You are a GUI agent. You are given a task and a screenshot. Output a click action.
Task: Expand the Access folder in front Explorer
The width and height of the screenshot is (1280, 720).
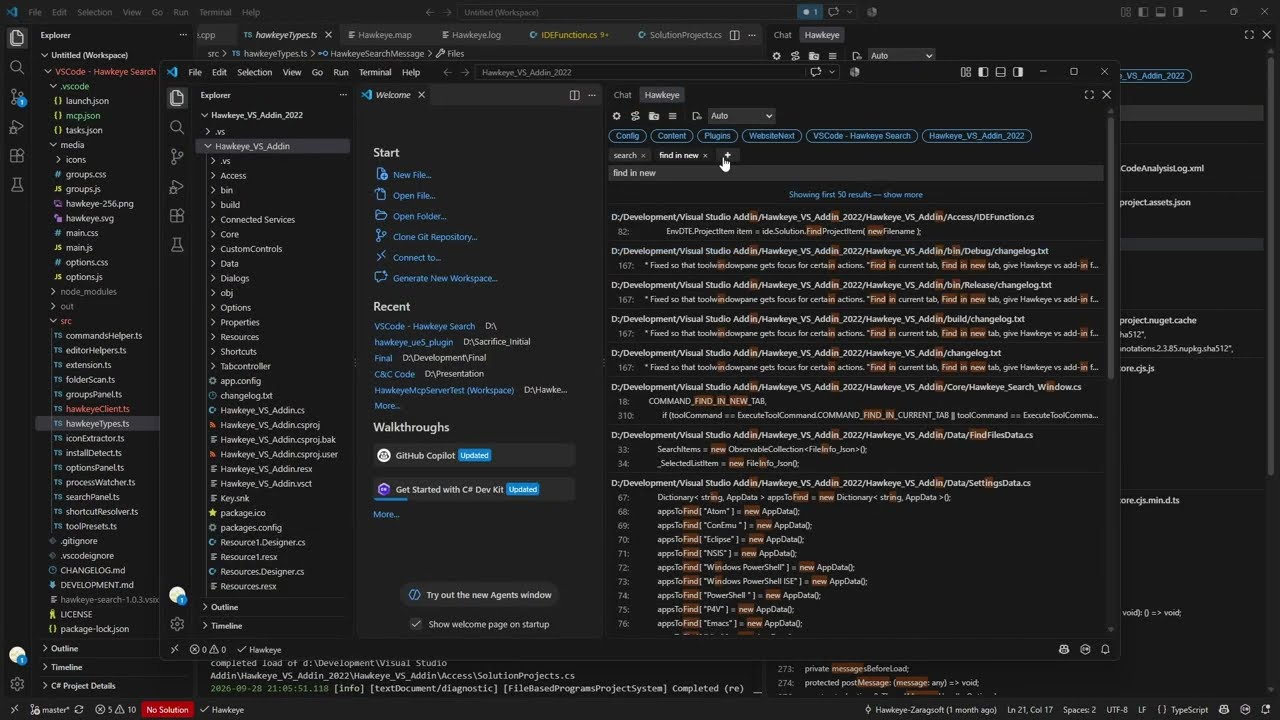point(233,175)
